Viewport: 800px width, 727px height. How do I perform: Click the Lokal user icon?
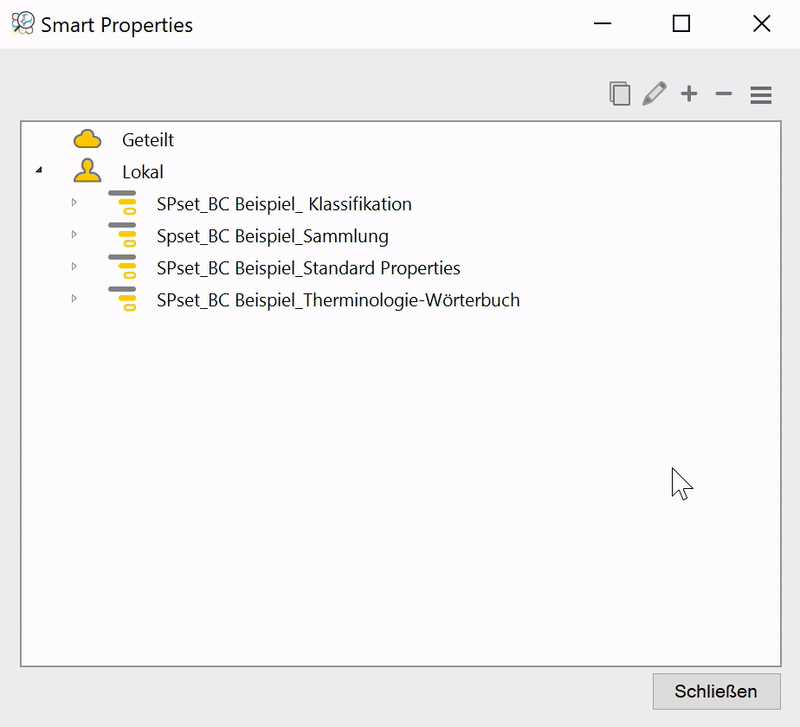[88, 171]
